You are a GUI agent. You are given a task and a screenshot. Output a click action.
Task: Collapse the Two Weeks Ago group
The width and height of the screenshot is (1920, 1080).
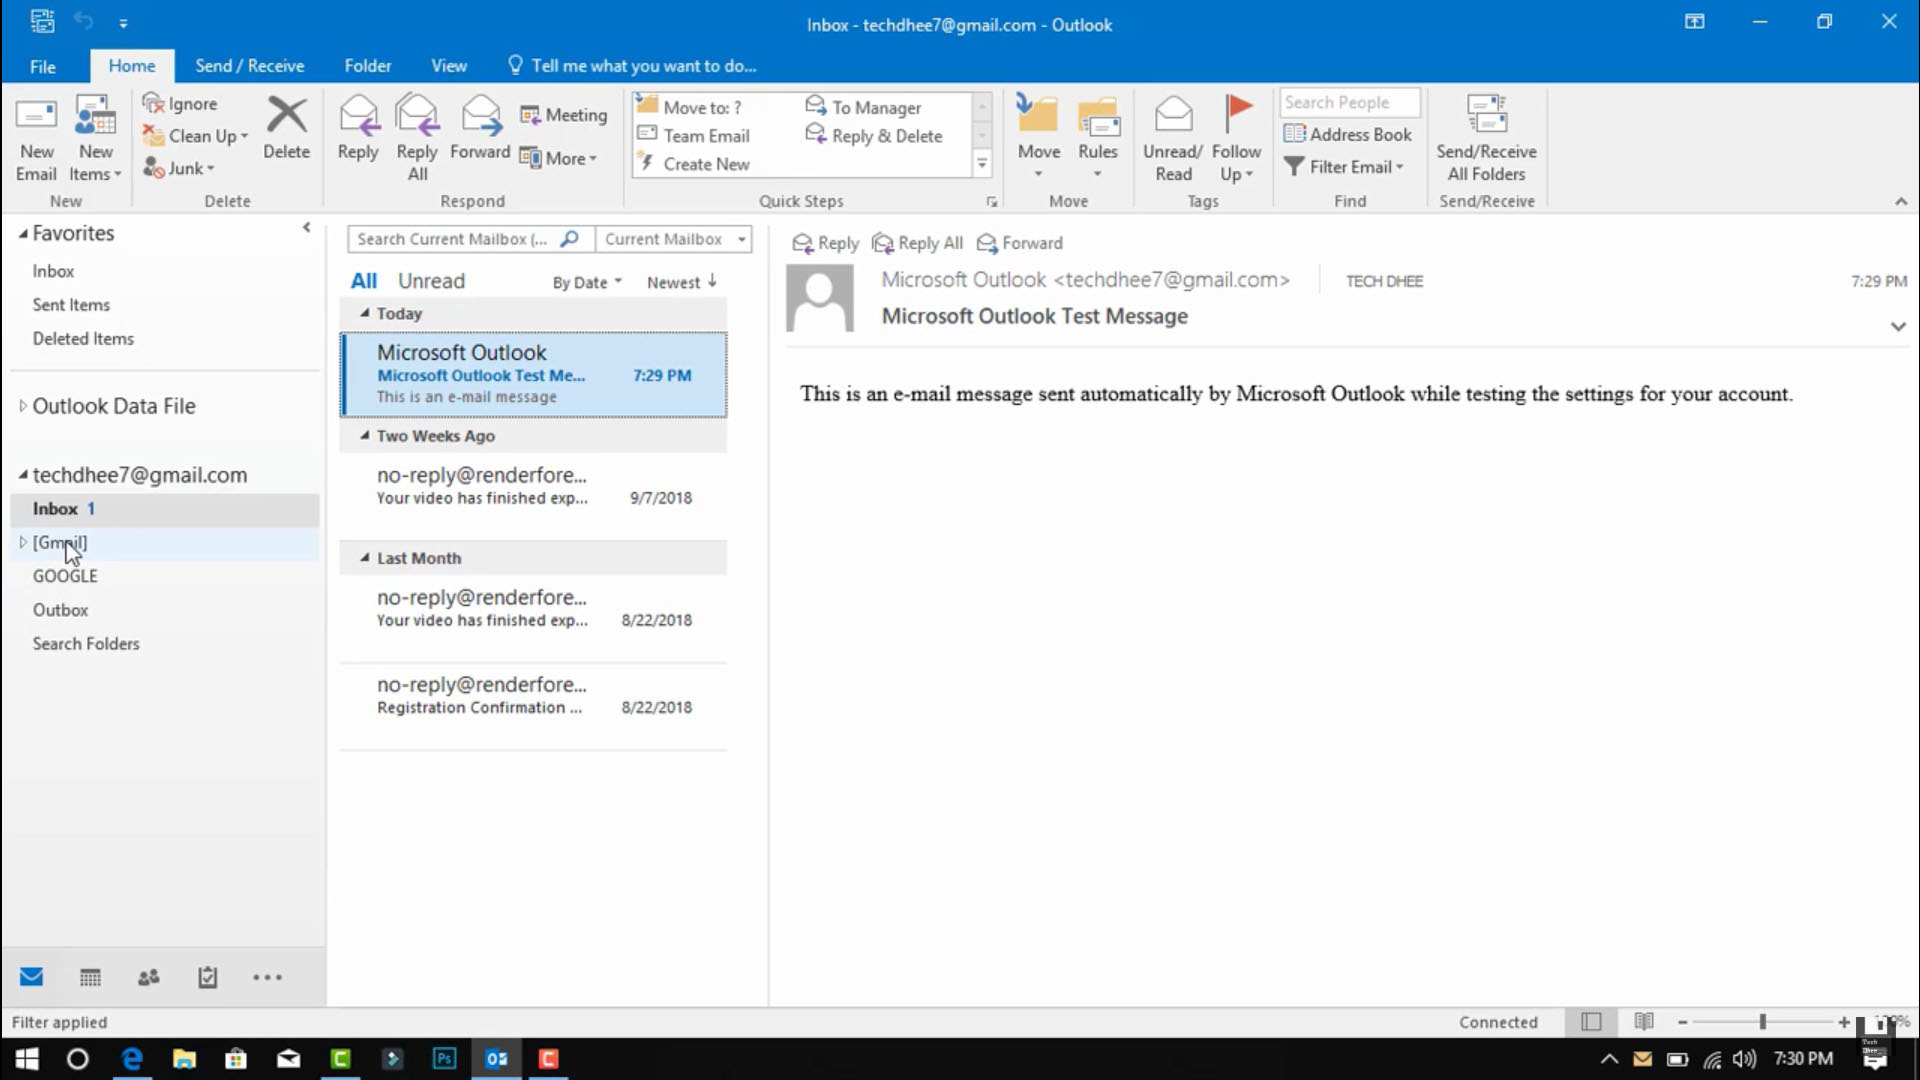click(365, 435)
